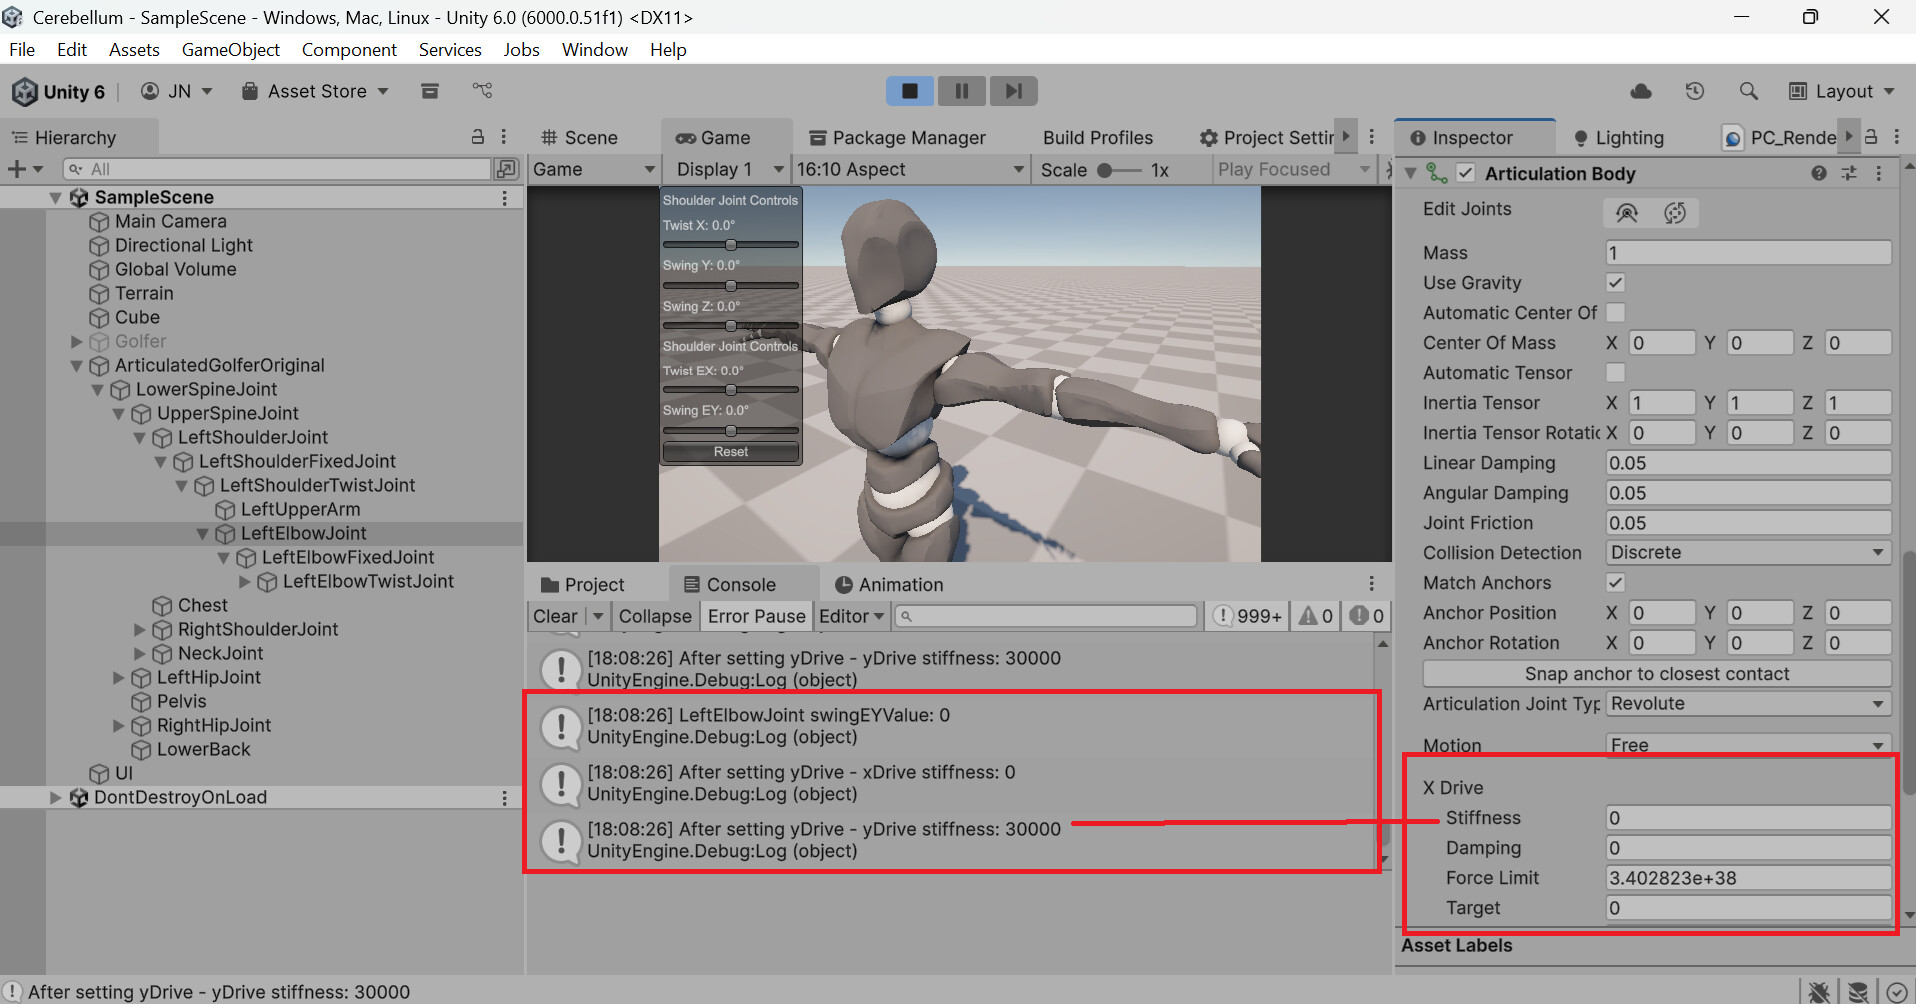Viewport: 1916px width, 1004px height.
Task: Select the Edit Joints anchor editing tool icon
Action: (1627, 212)
